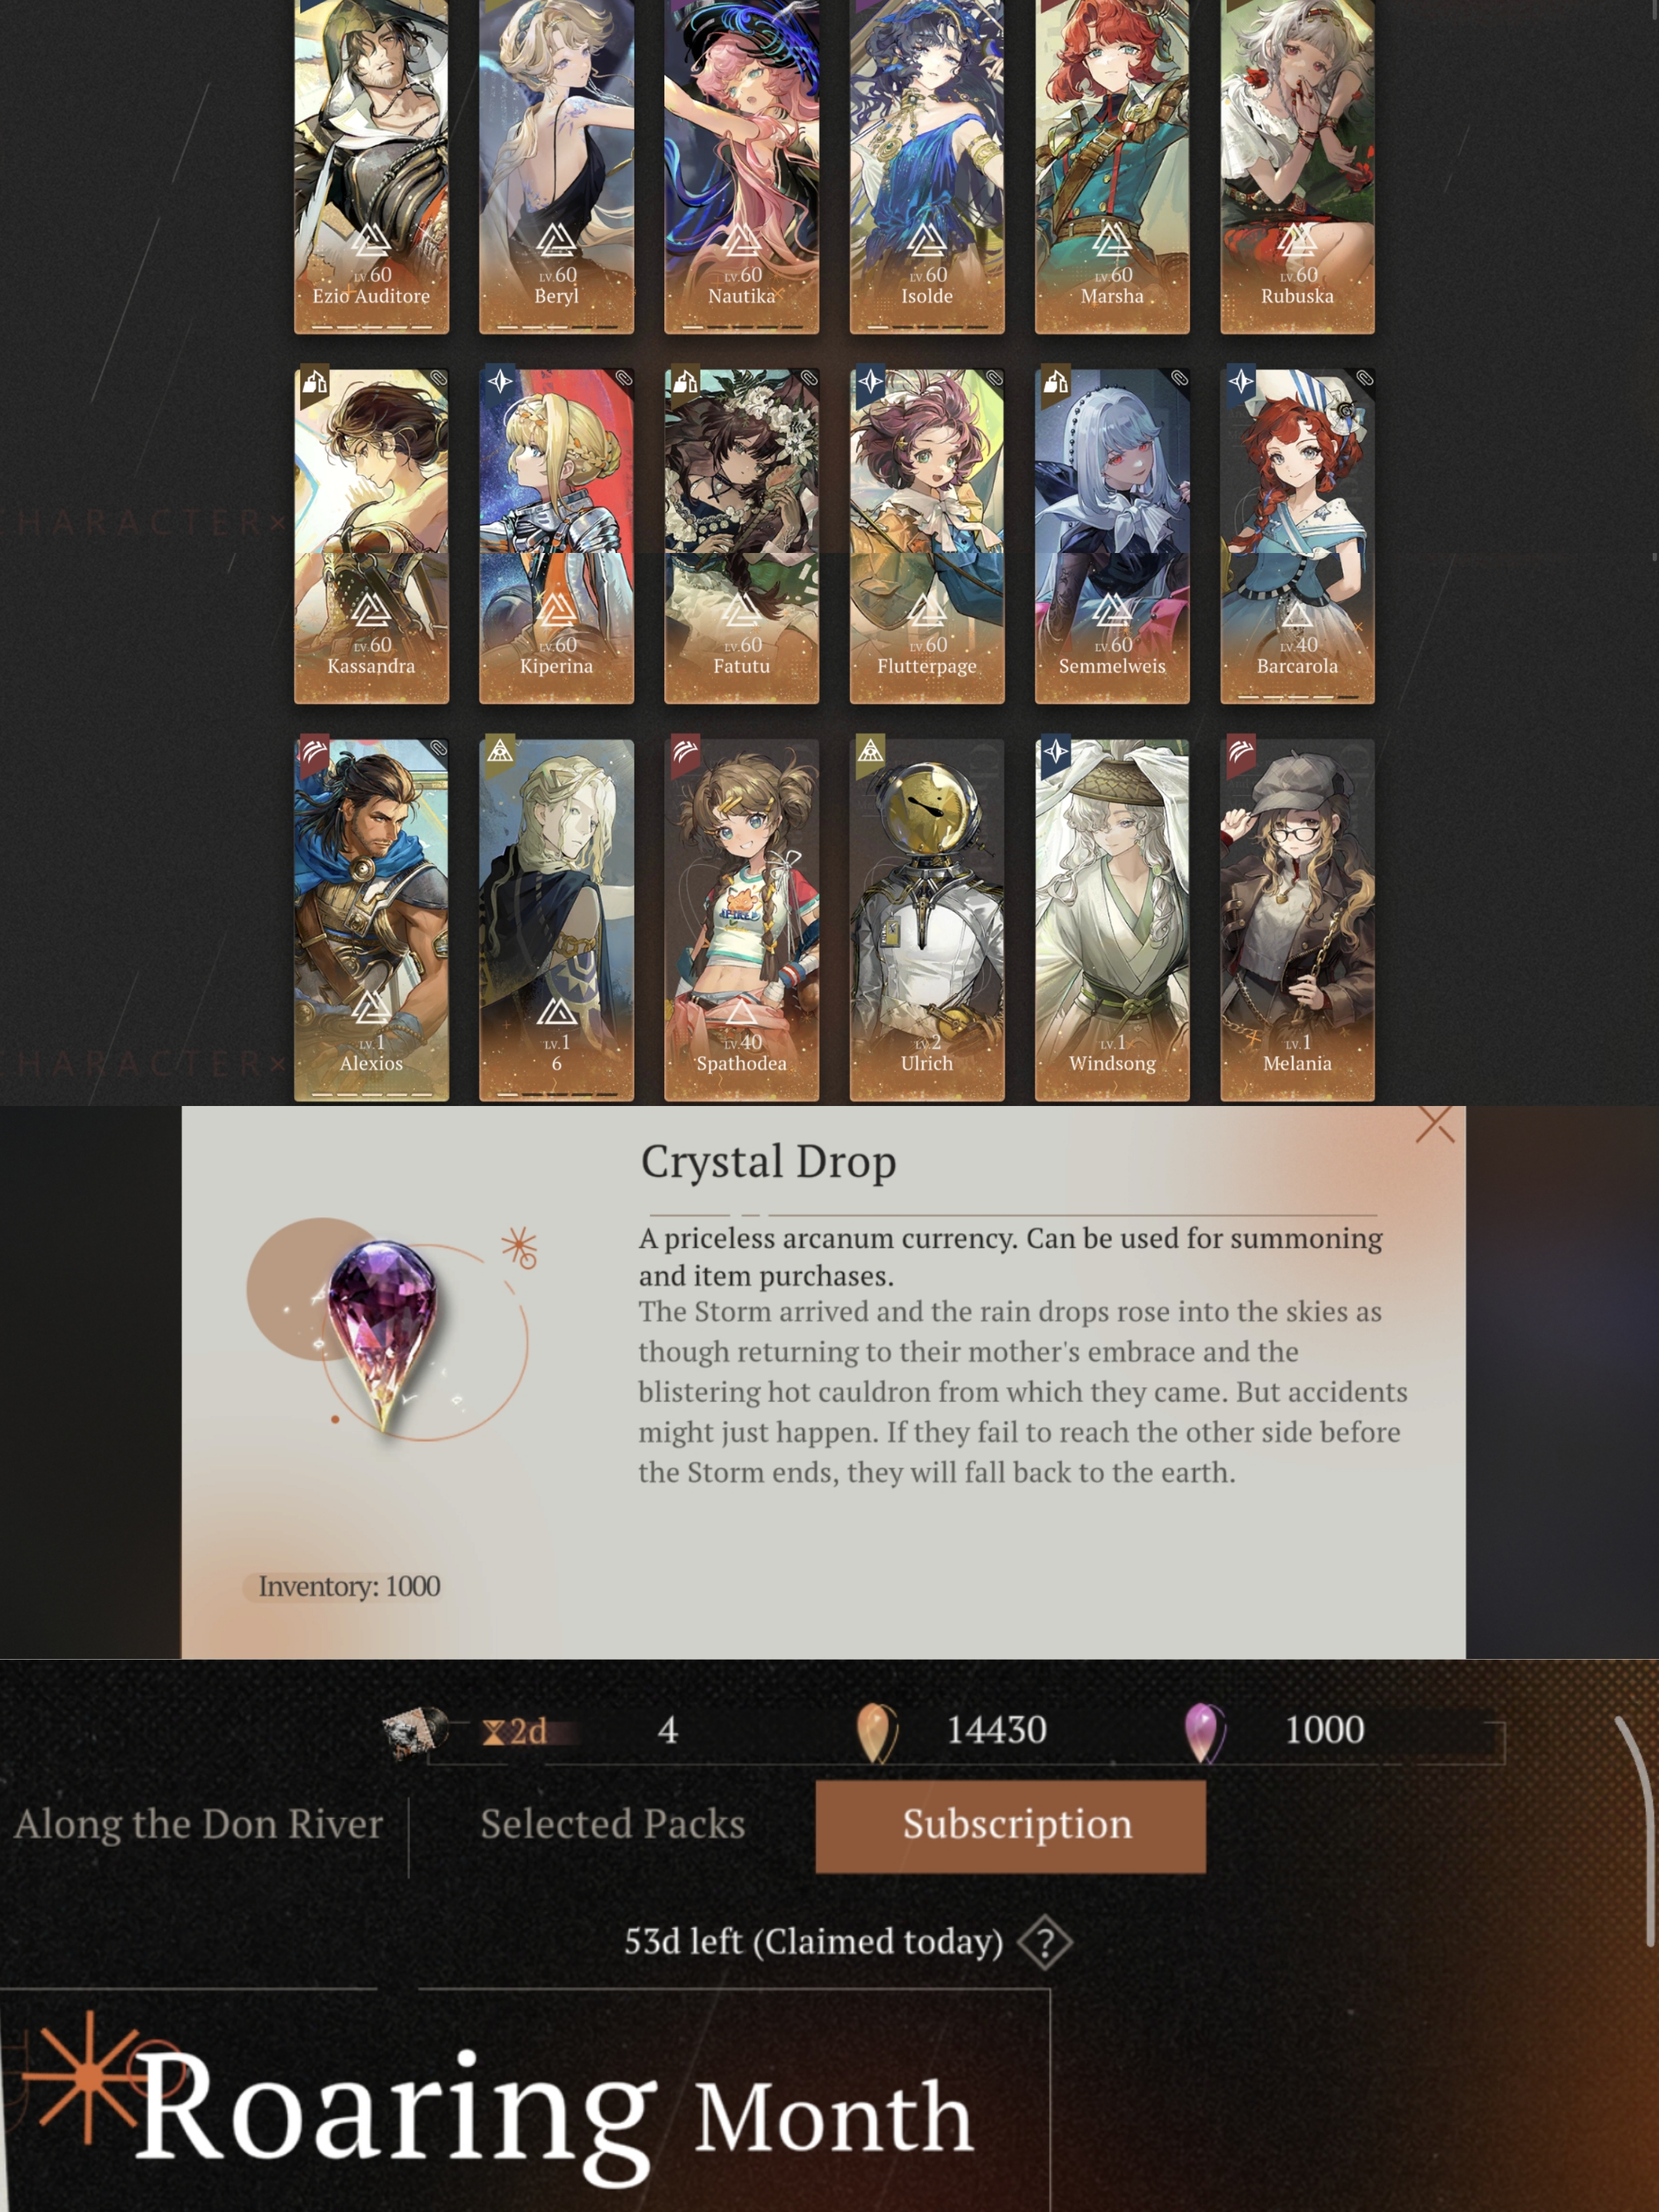Tap the orange Clear Drop currency icon
The width and height of the screenshot is (1659, 2212).
click(877, 1732)
